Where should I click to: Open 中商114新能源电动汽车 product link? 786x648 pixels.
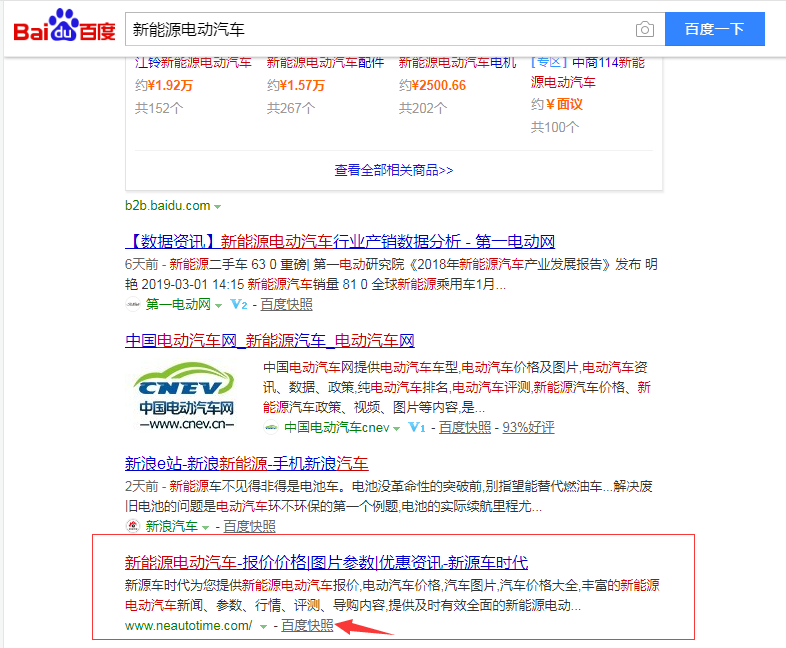587,72
